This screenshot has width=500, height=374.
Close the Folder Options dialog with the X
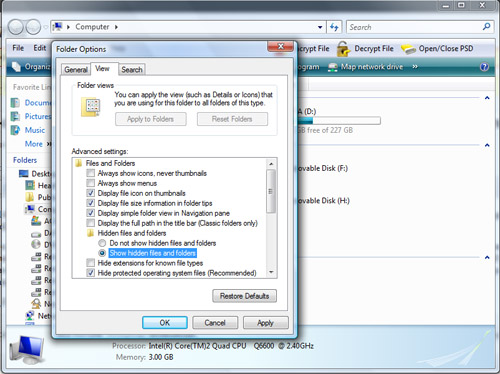click(281, 47)
